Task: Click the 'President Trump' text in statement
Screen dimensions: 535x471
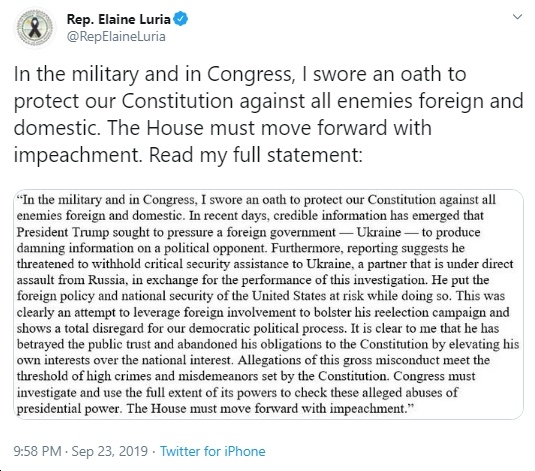Action: click(x=62, y=232)
